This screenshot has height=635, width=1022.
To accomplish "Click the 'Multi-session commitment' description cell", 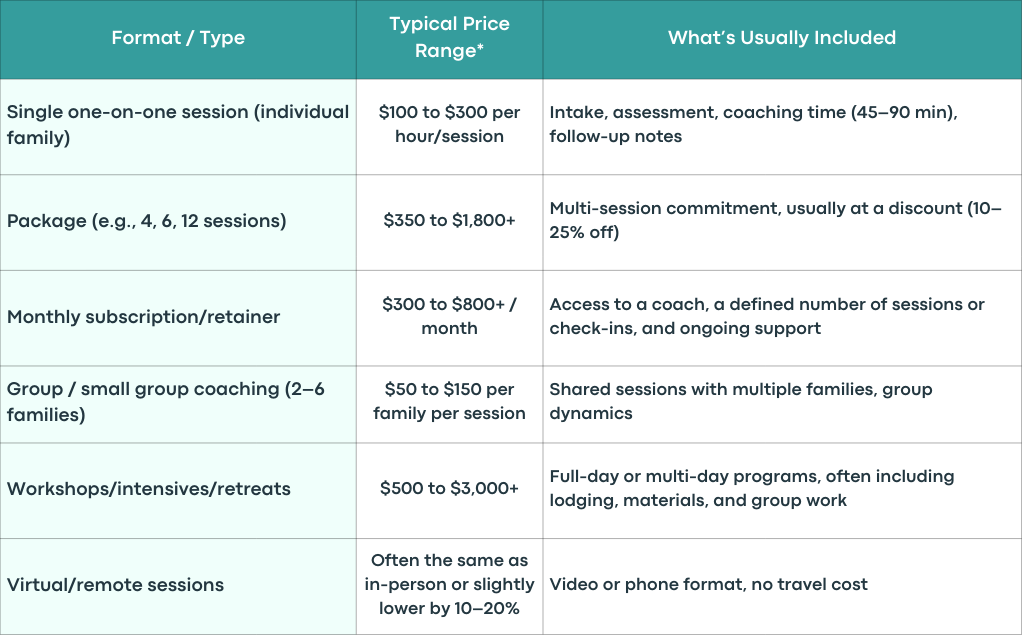I will 782,222.
